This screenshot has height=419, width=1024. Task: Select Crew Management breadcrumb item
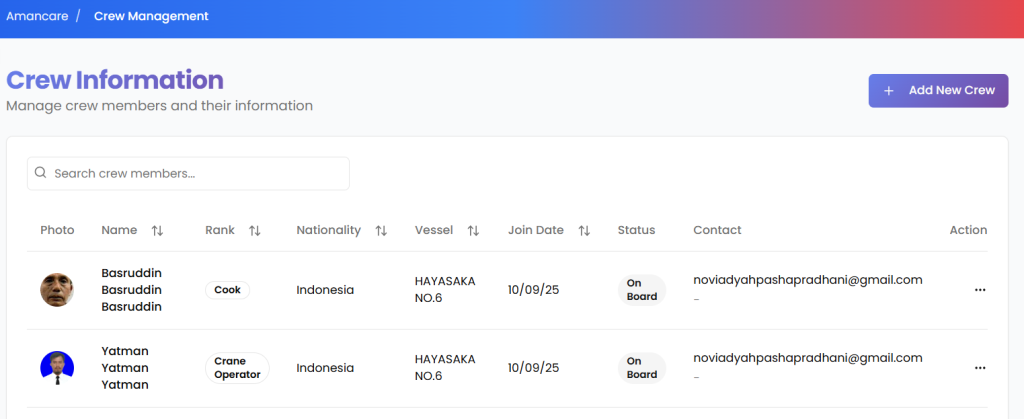coord(151,17)
